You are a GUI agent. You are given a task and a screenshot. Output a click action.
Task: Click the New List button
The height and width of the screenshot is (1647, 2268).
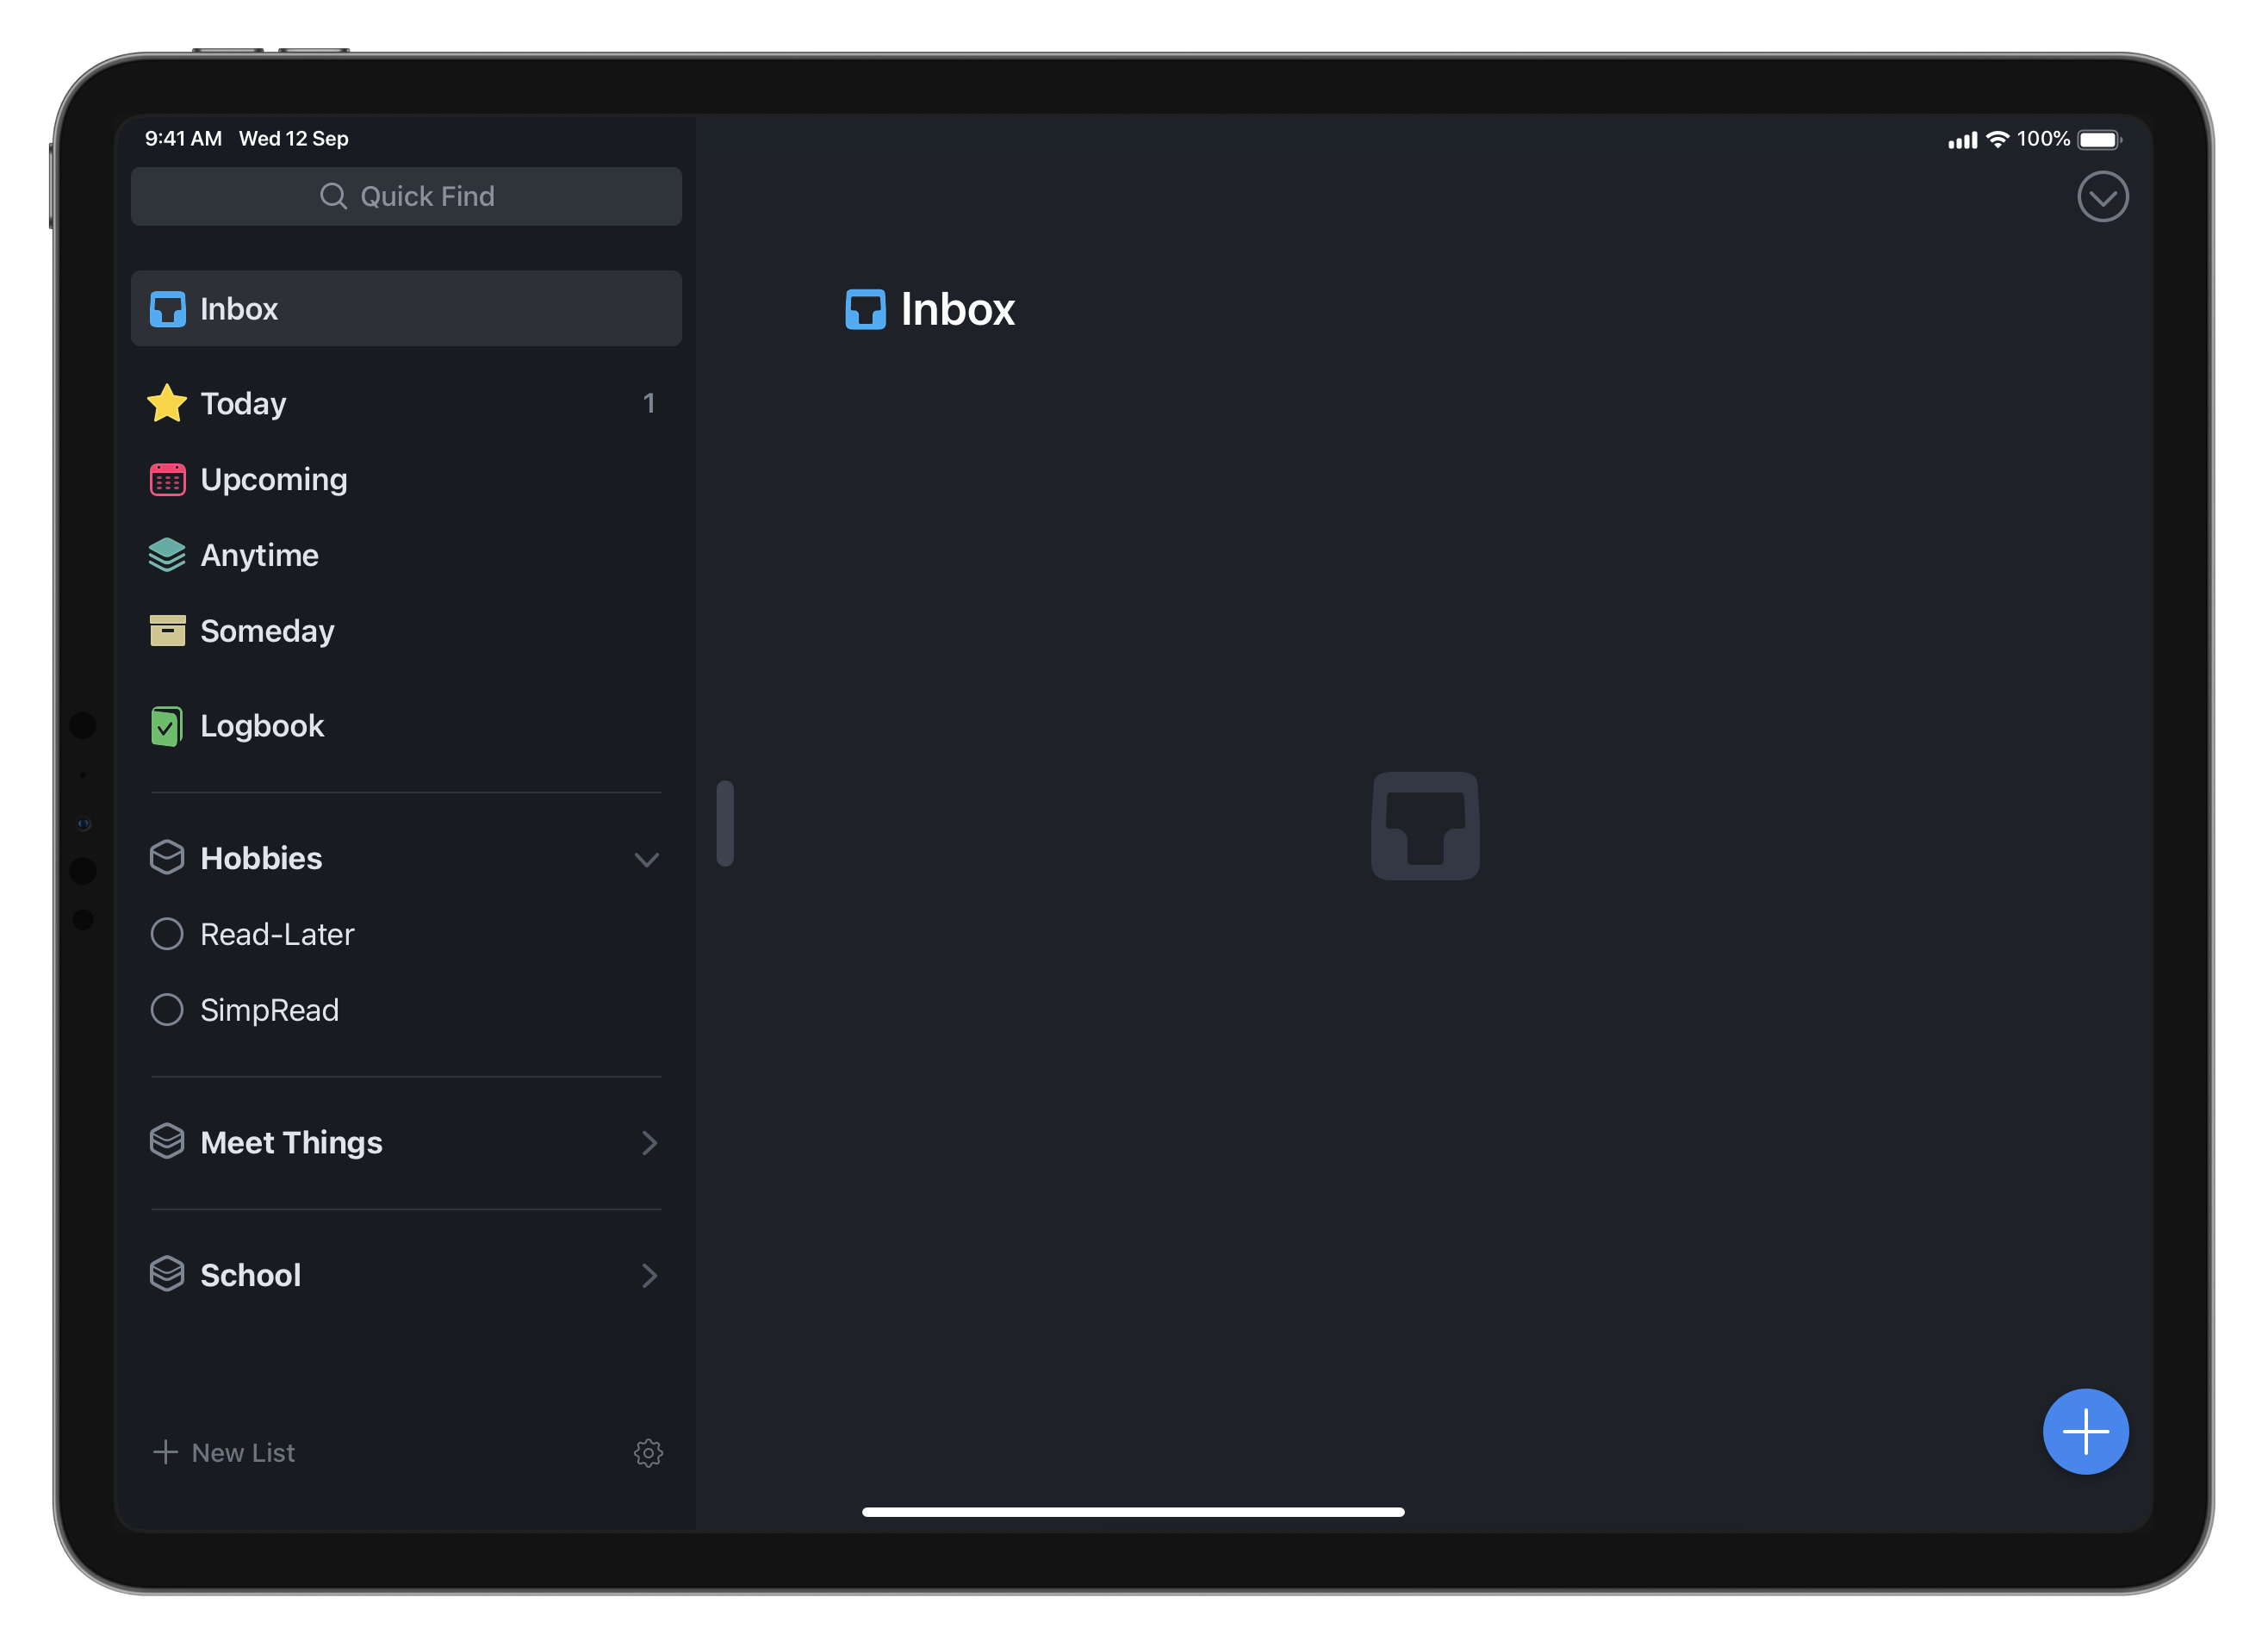(224, 1451)
